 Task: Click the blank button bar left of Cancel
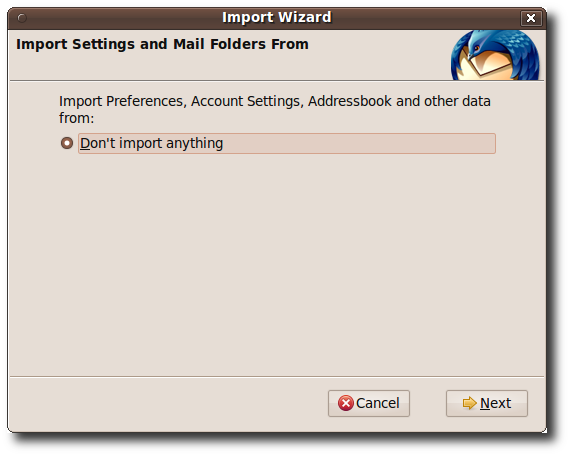[167, 403]
